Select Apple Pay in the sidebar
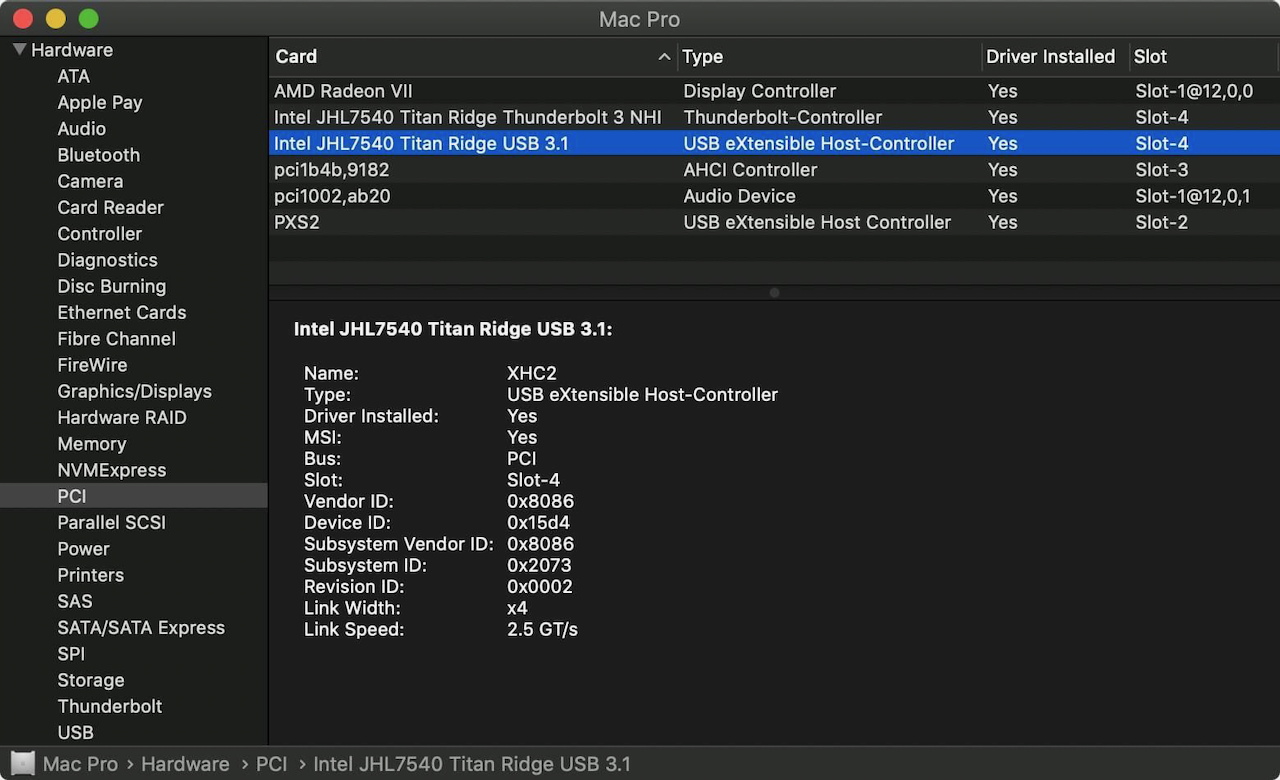Image resolution: width=1280 pixels, height=780 pixels. (x=100, y=102)
